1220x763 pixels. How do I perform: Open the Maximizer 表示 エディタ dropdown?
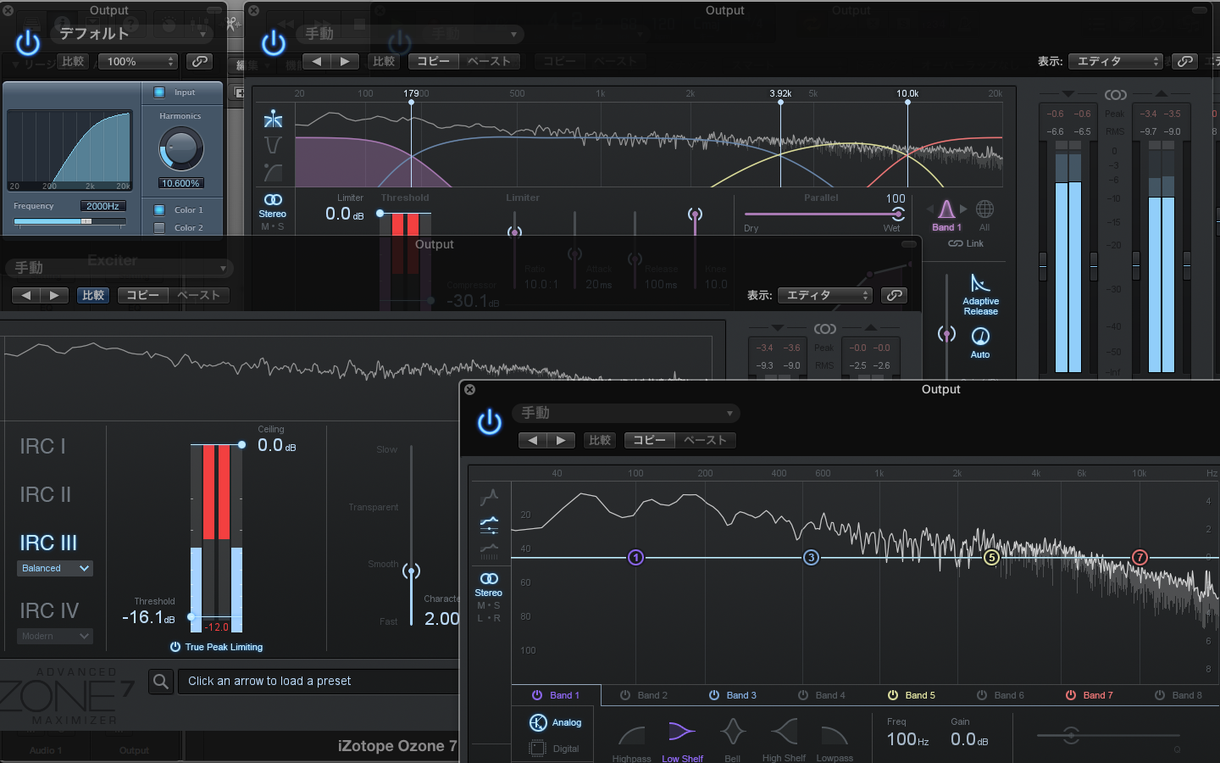click(x=825, y=295)
